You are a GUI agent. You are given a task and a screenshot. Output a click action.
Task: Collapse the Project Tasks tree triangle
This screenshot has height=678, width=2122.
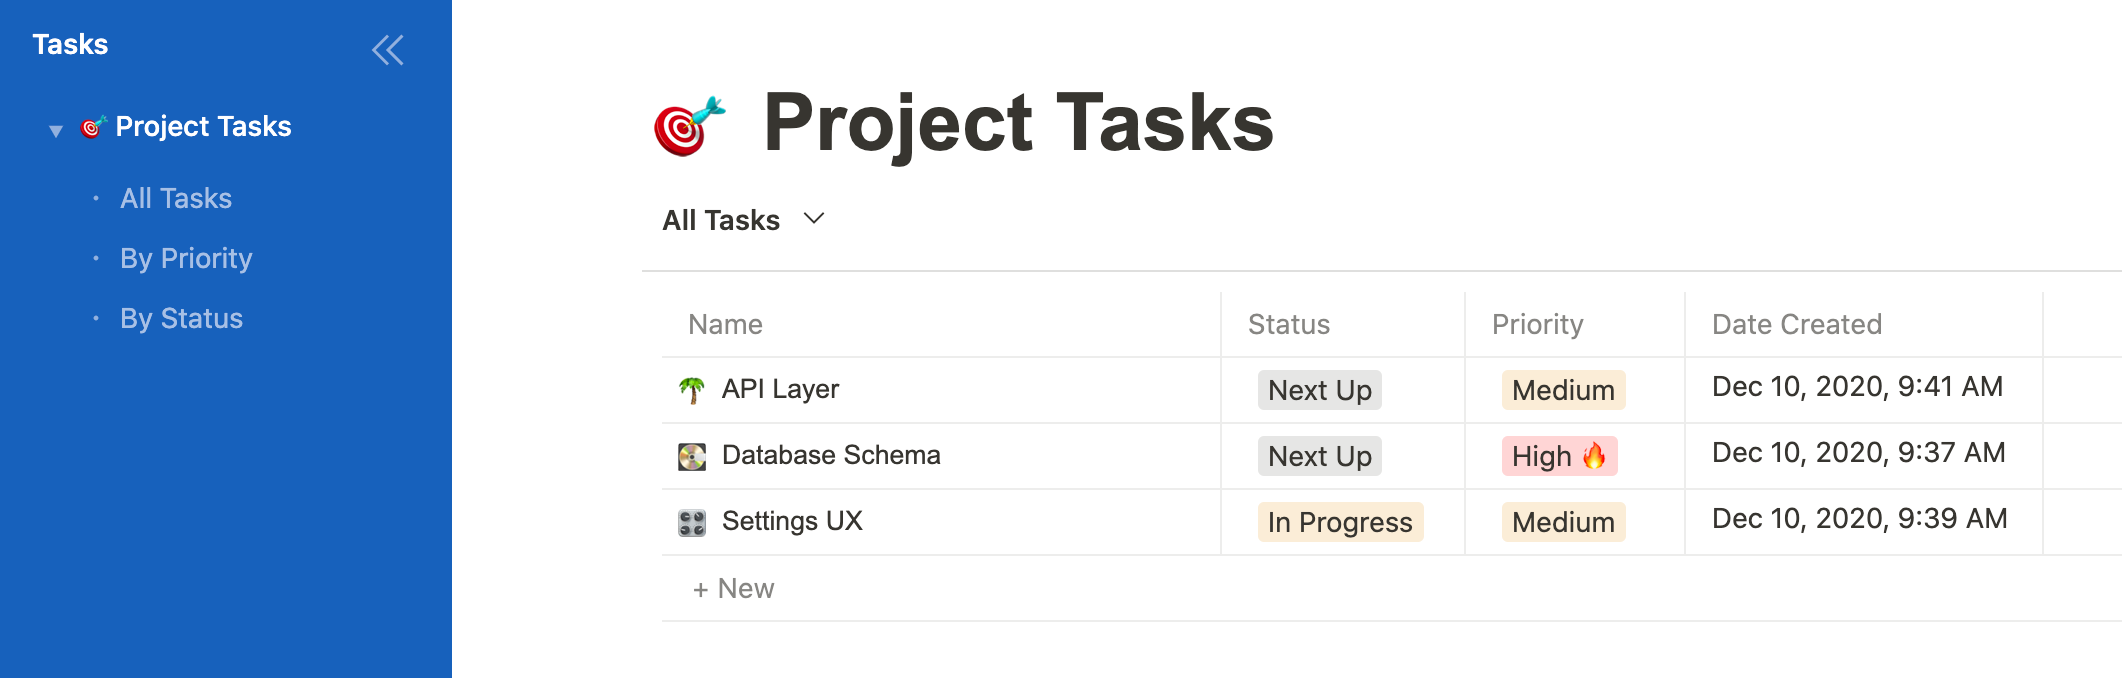click(56, 130)
